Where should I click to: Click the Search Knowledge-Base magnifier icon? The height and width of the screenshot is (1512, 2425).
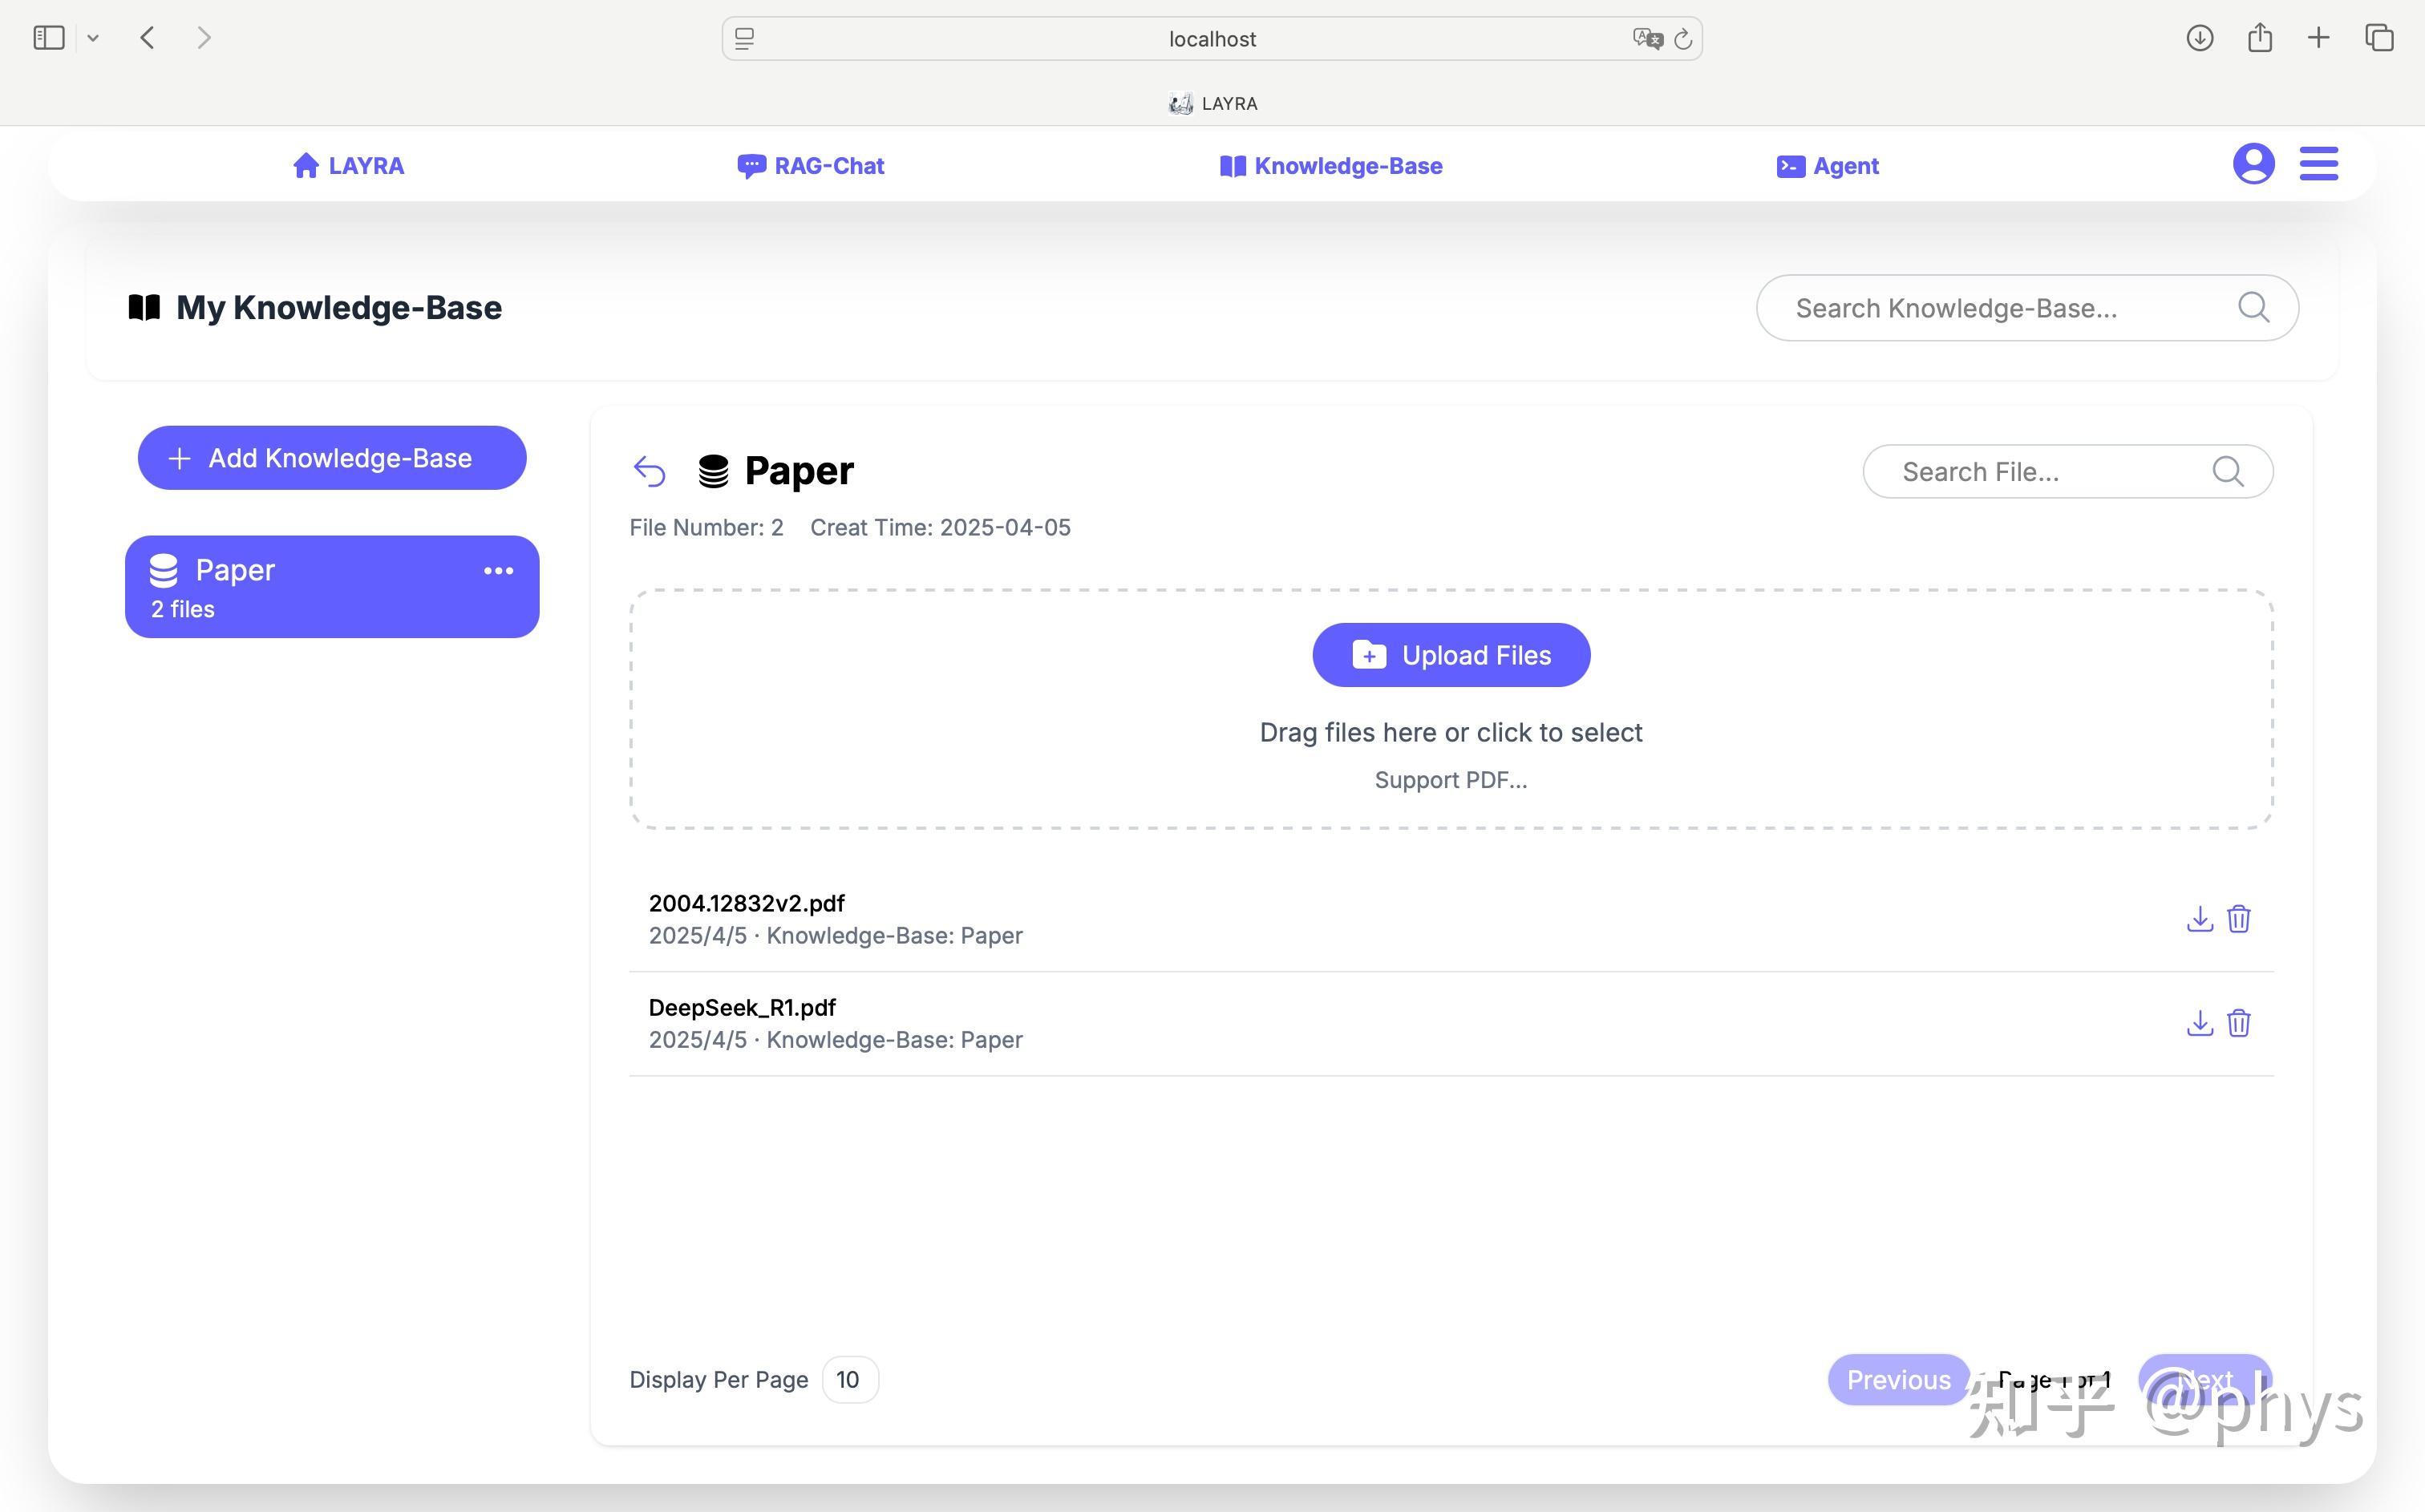[x=2253, y=307]
